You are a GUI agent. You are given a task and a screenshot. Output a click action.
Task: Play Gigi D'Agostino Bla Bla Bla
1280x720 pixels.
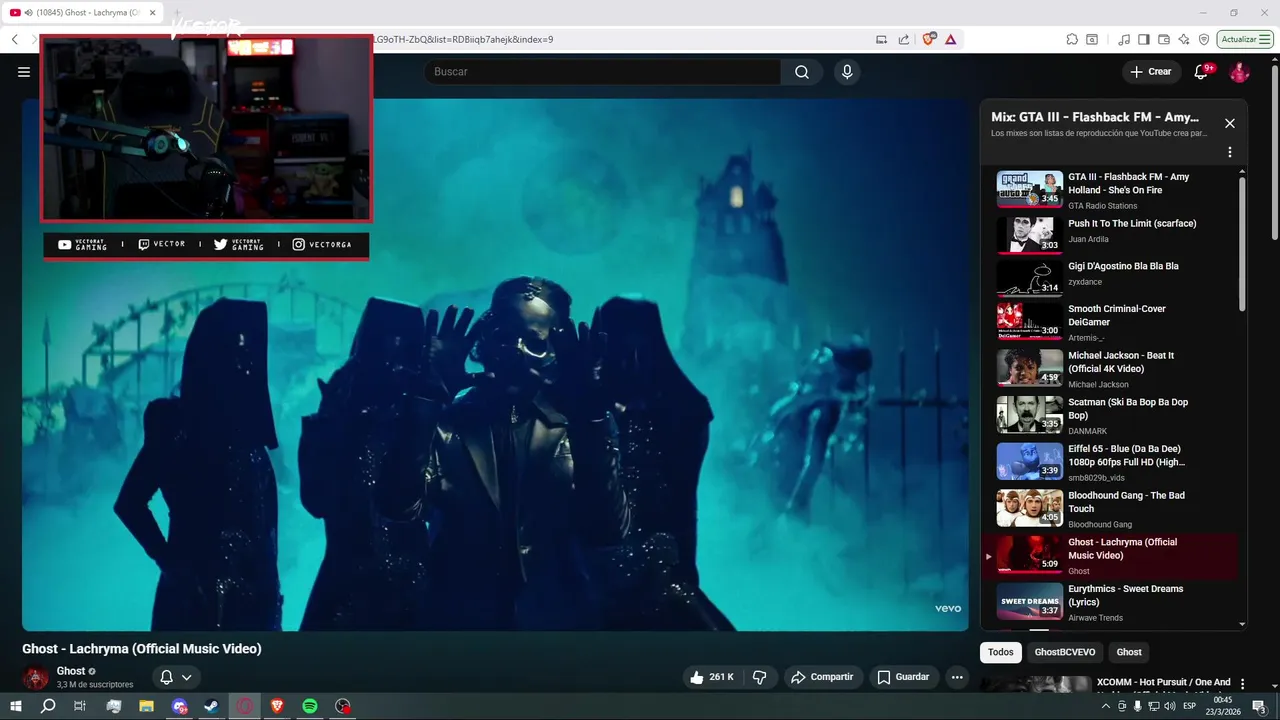[1108, 280]
